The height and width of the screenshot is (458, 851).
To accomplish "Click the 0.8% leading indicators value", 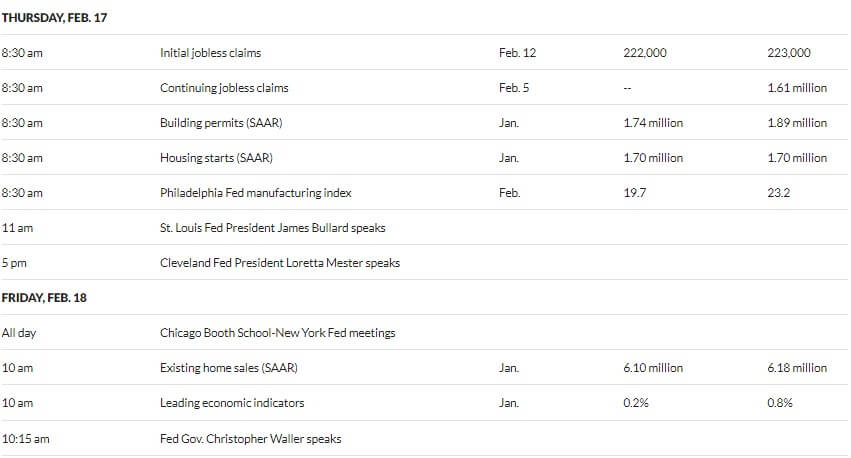I will point(780,403).
